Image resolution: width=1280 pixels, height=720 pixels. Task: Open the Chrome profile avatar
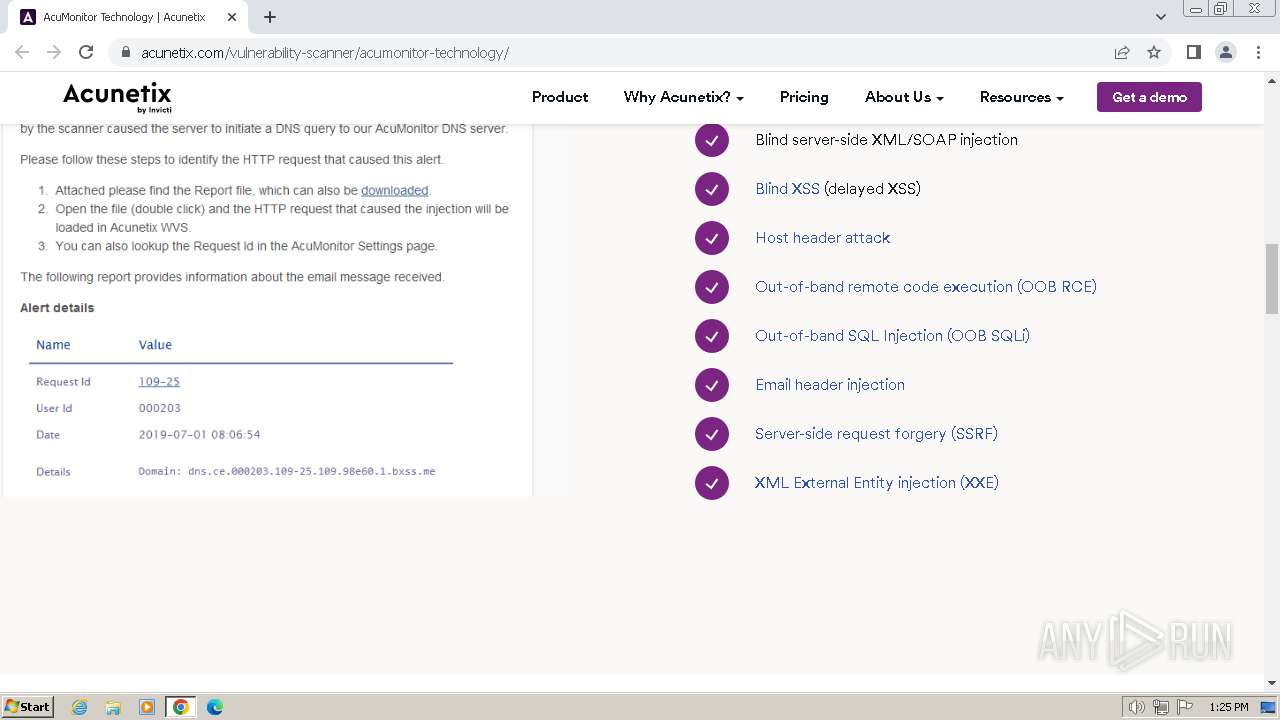(x=1225, y=52)
